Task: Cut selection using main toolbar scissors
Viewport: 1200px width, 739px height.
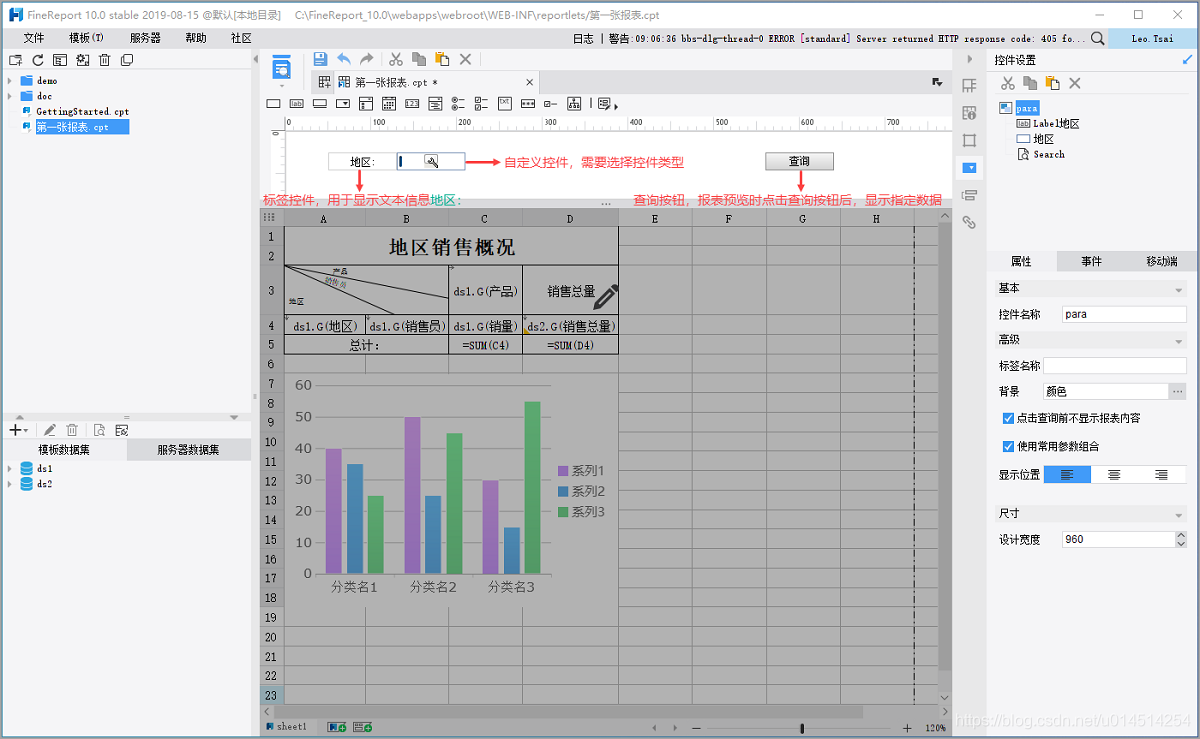Action: (396, 59)
